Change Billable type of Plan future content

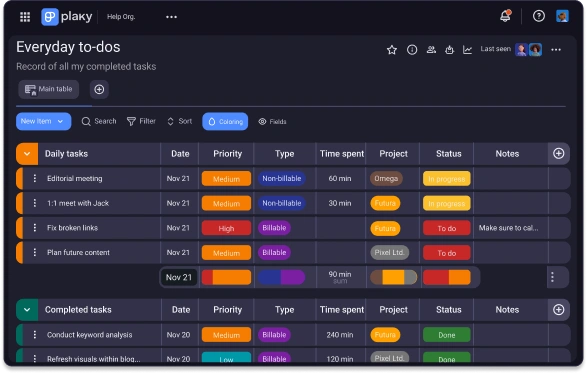click(x=274, y=253)
